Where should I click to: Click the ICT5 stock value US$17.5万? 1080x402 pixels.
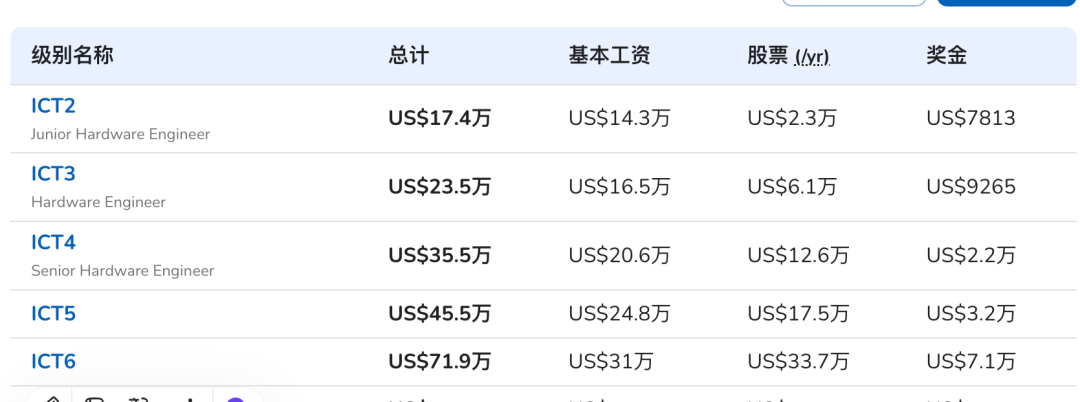(797, 314)
